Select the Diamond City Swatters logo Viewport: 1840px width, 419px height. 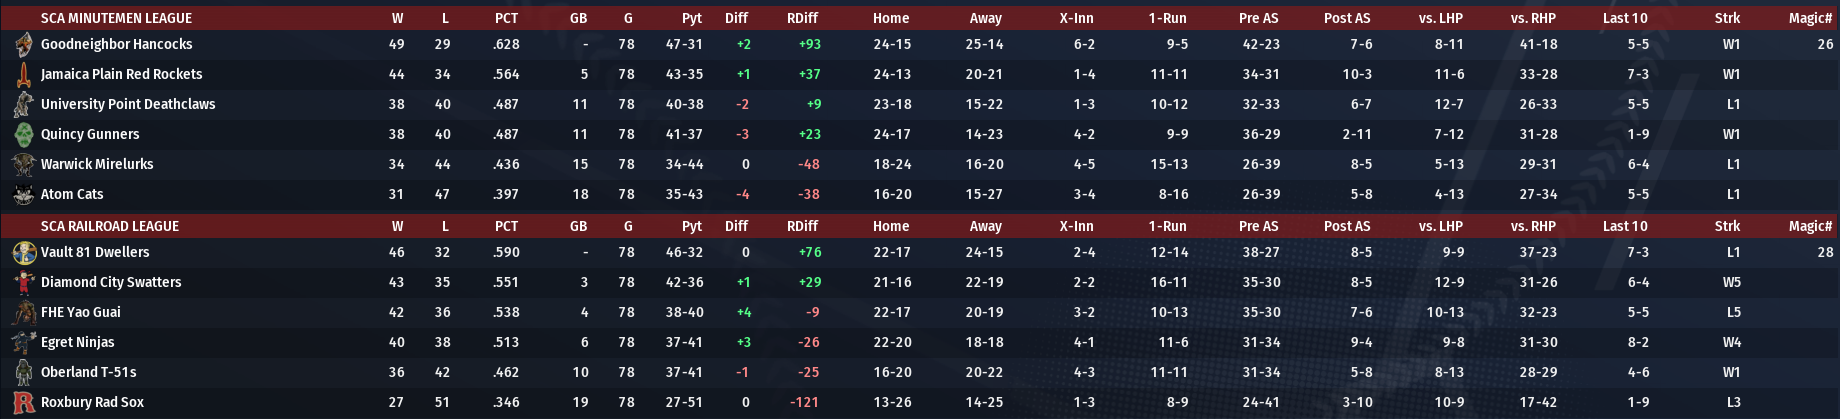click(24, 282)
